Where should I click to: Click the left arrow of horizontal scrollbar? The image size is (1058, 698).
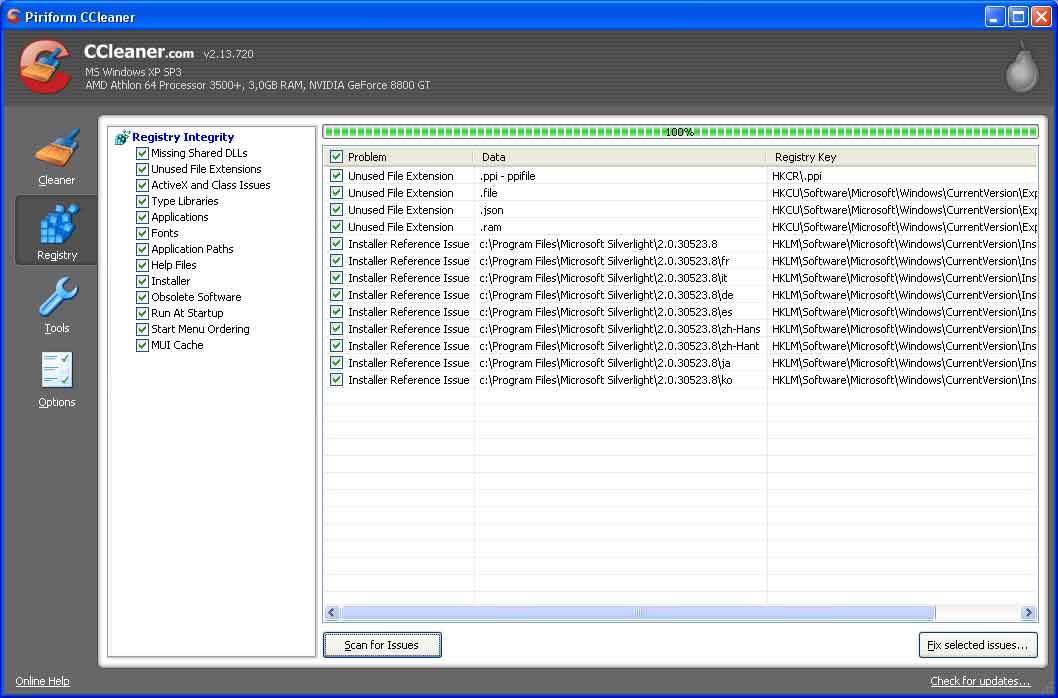(332, 613)
